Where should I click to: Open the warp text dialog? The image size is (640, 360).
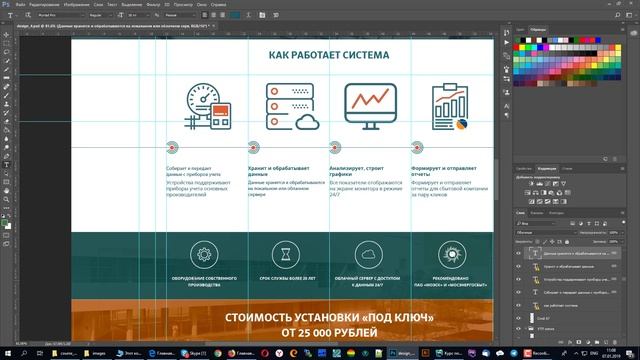point(249,15)
